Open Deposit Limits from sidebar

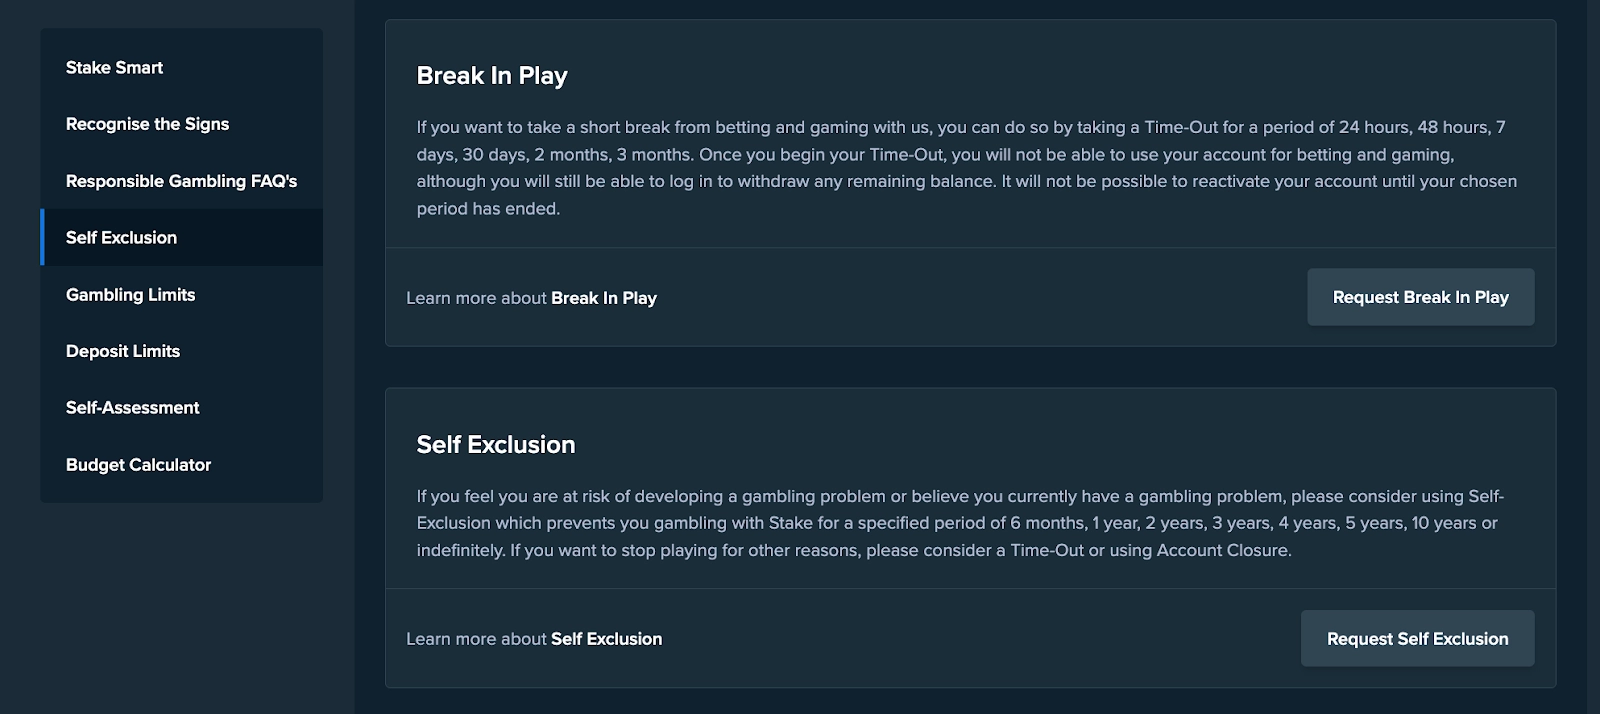point(122,351)
